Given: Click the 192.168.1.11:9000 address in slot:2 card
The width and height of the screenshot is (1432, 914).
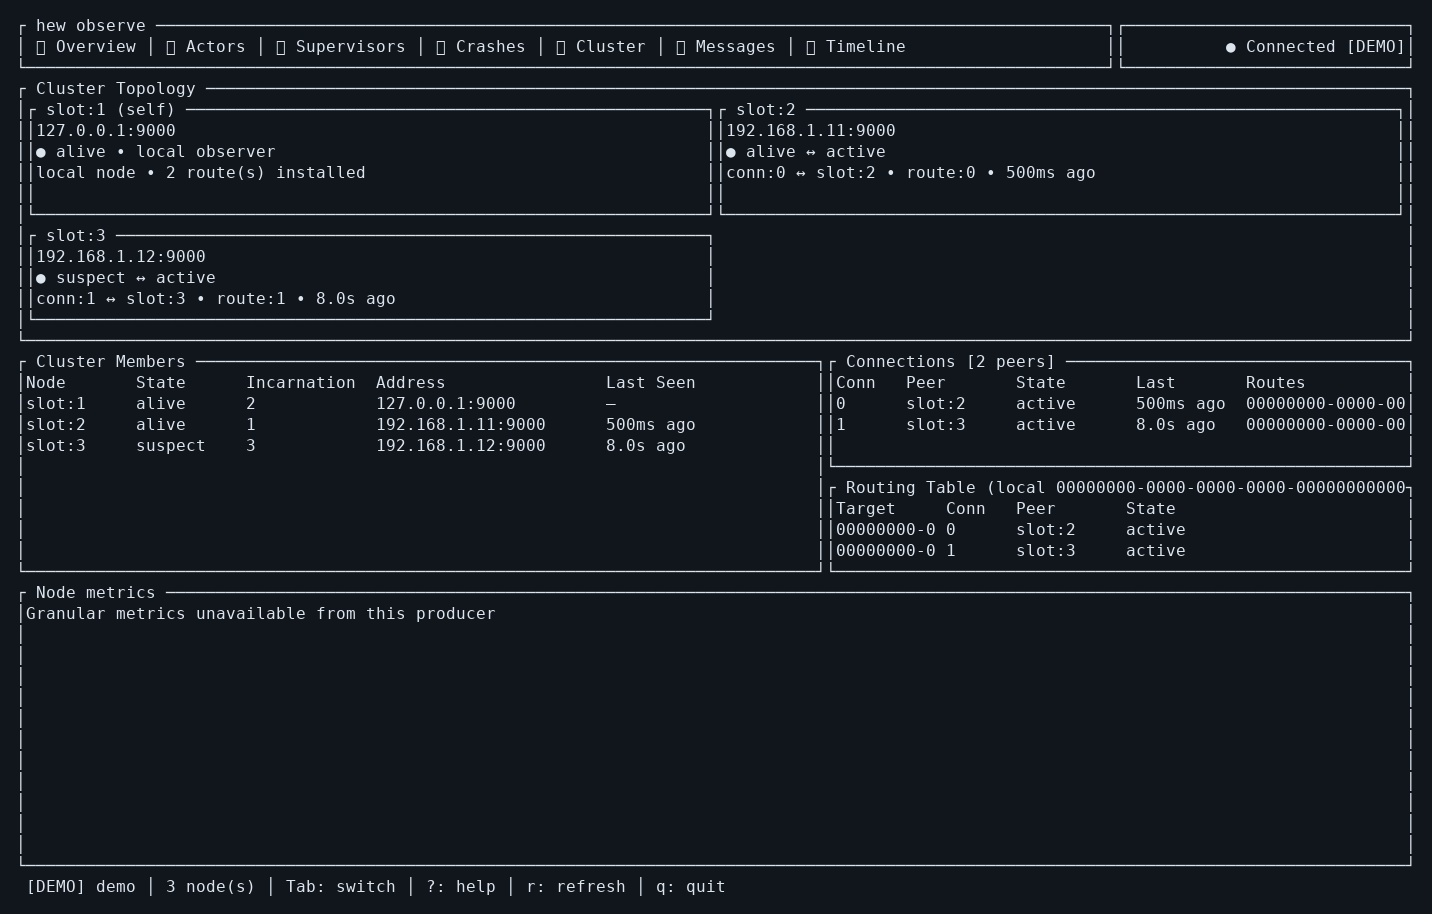Looking at the screenshot, I should pyautogui.click(x=811, y=131).
